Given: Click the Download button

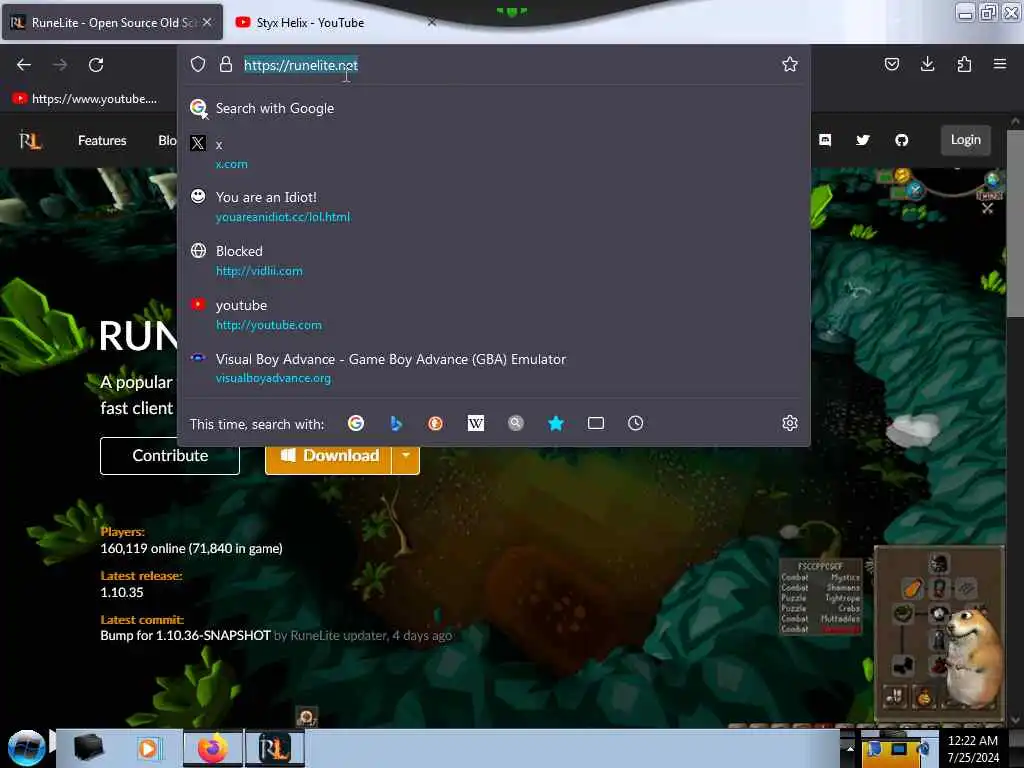Looking at the screenshot, I should tap(329, 455).
